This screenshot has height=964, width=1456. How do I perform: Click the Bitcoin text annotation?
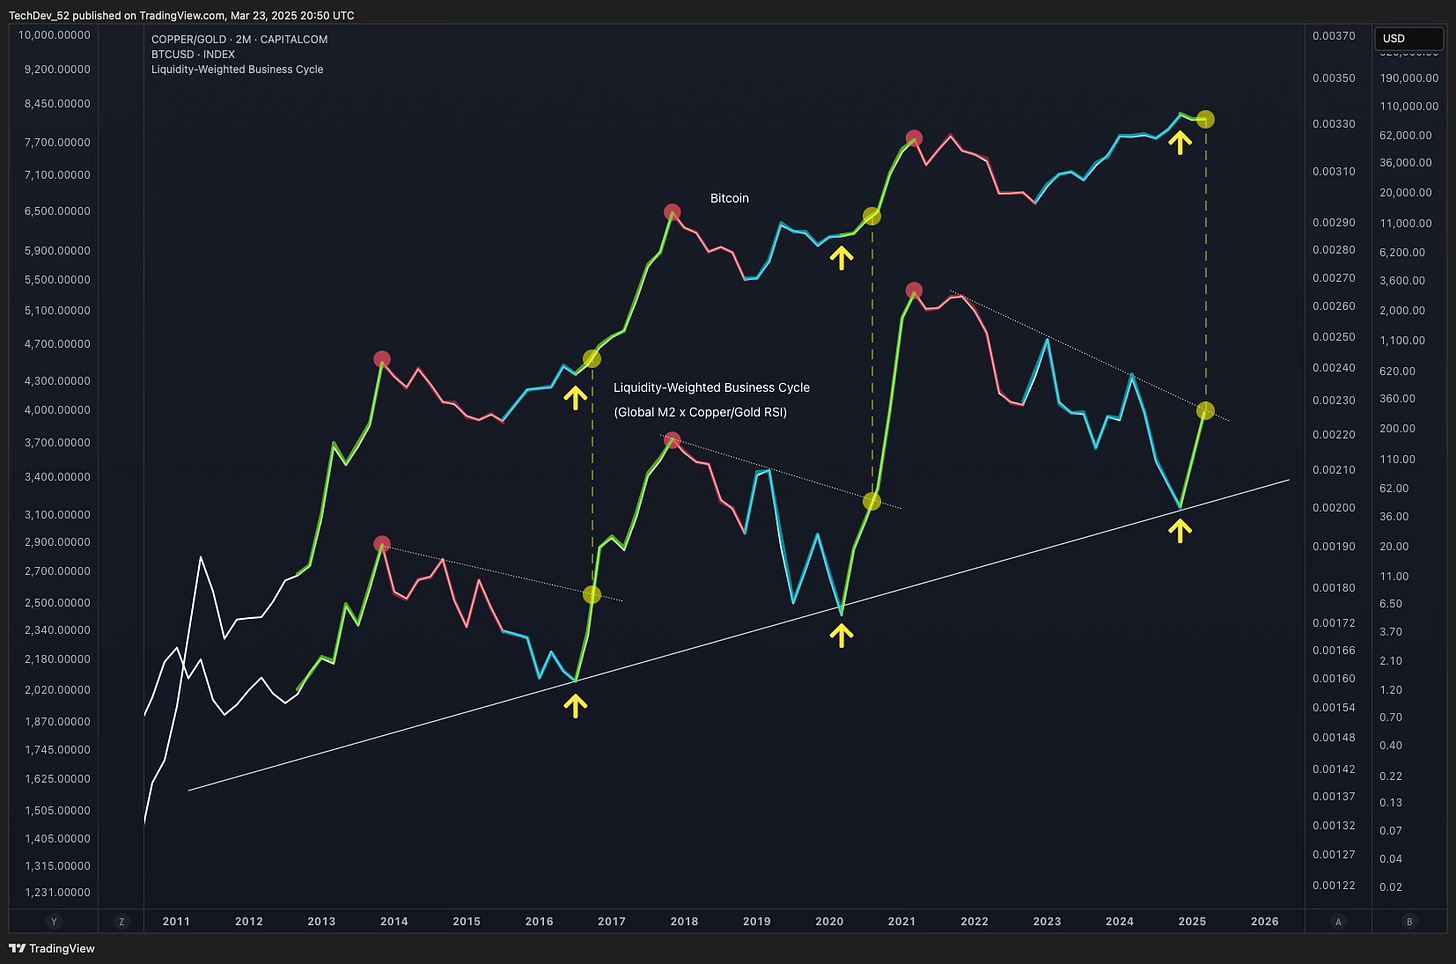[729, 198]
